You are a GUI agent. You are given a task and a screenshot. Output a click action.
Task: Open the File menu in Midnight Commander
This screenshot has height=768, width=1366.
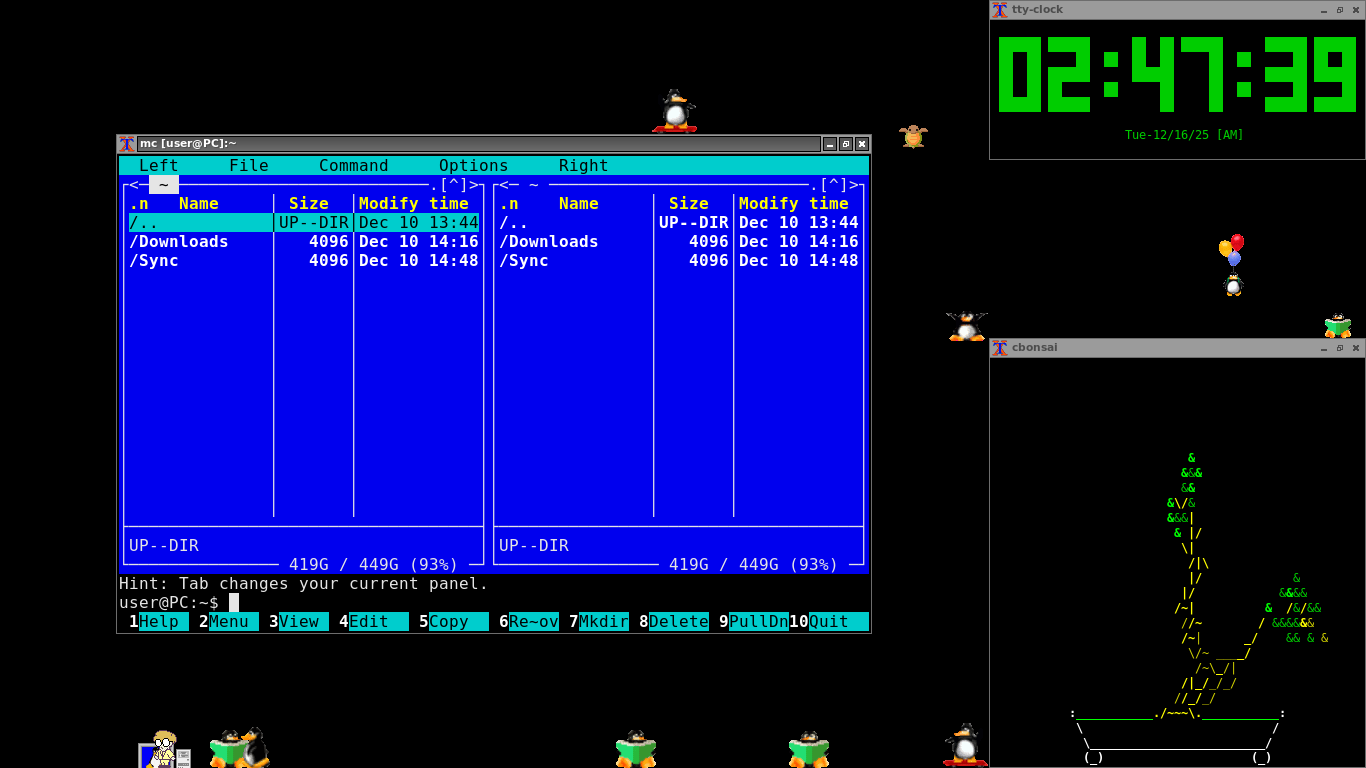click(x=249, y=166)
